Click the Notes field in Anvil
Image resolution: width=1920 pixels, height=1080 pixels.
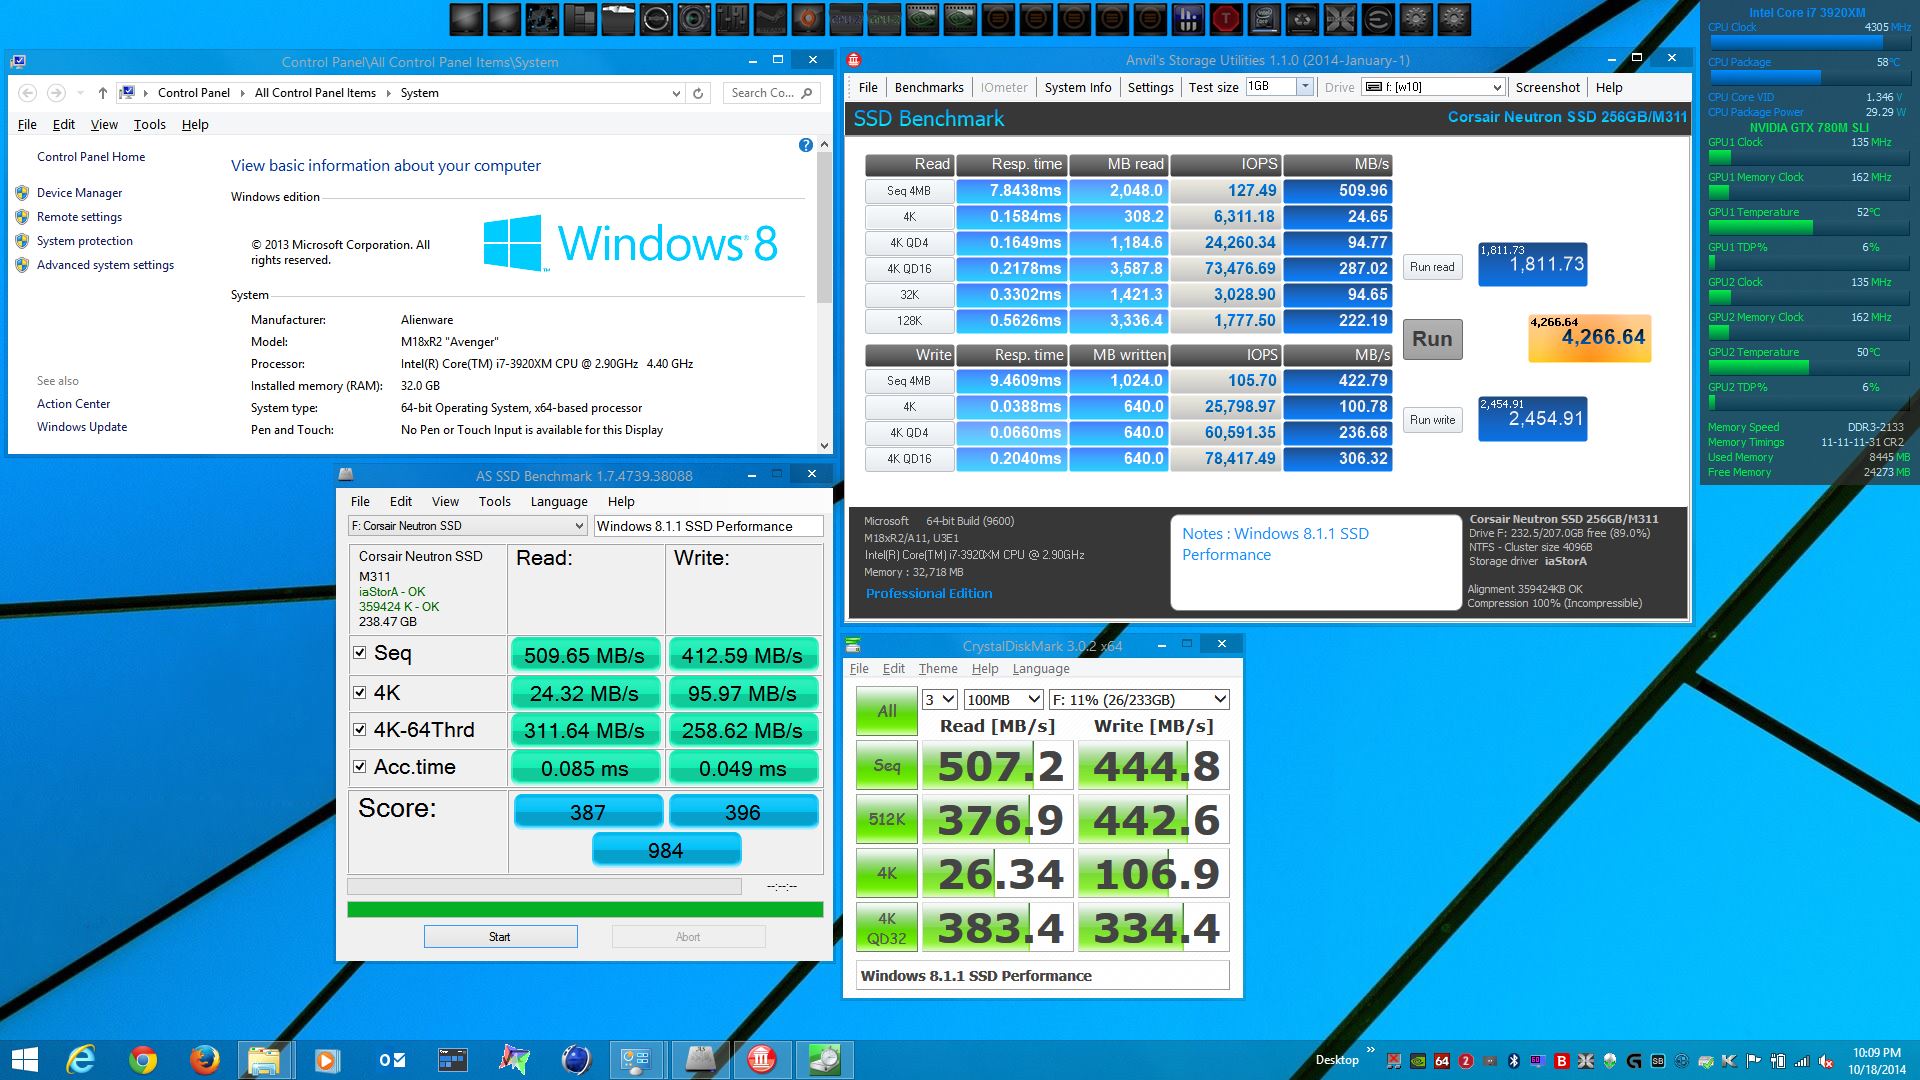1315,562
